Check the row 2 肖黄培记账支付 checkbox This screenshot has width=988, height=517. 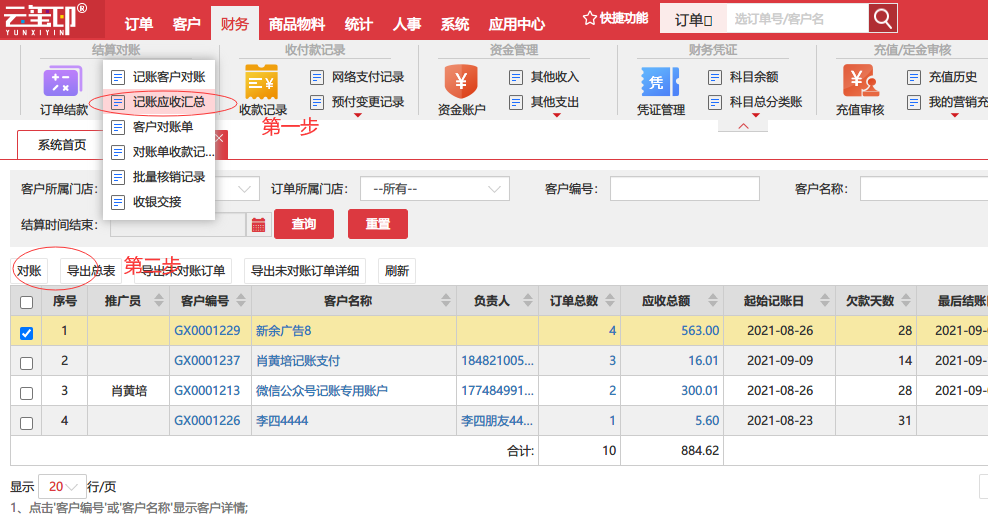pos(26,363)
